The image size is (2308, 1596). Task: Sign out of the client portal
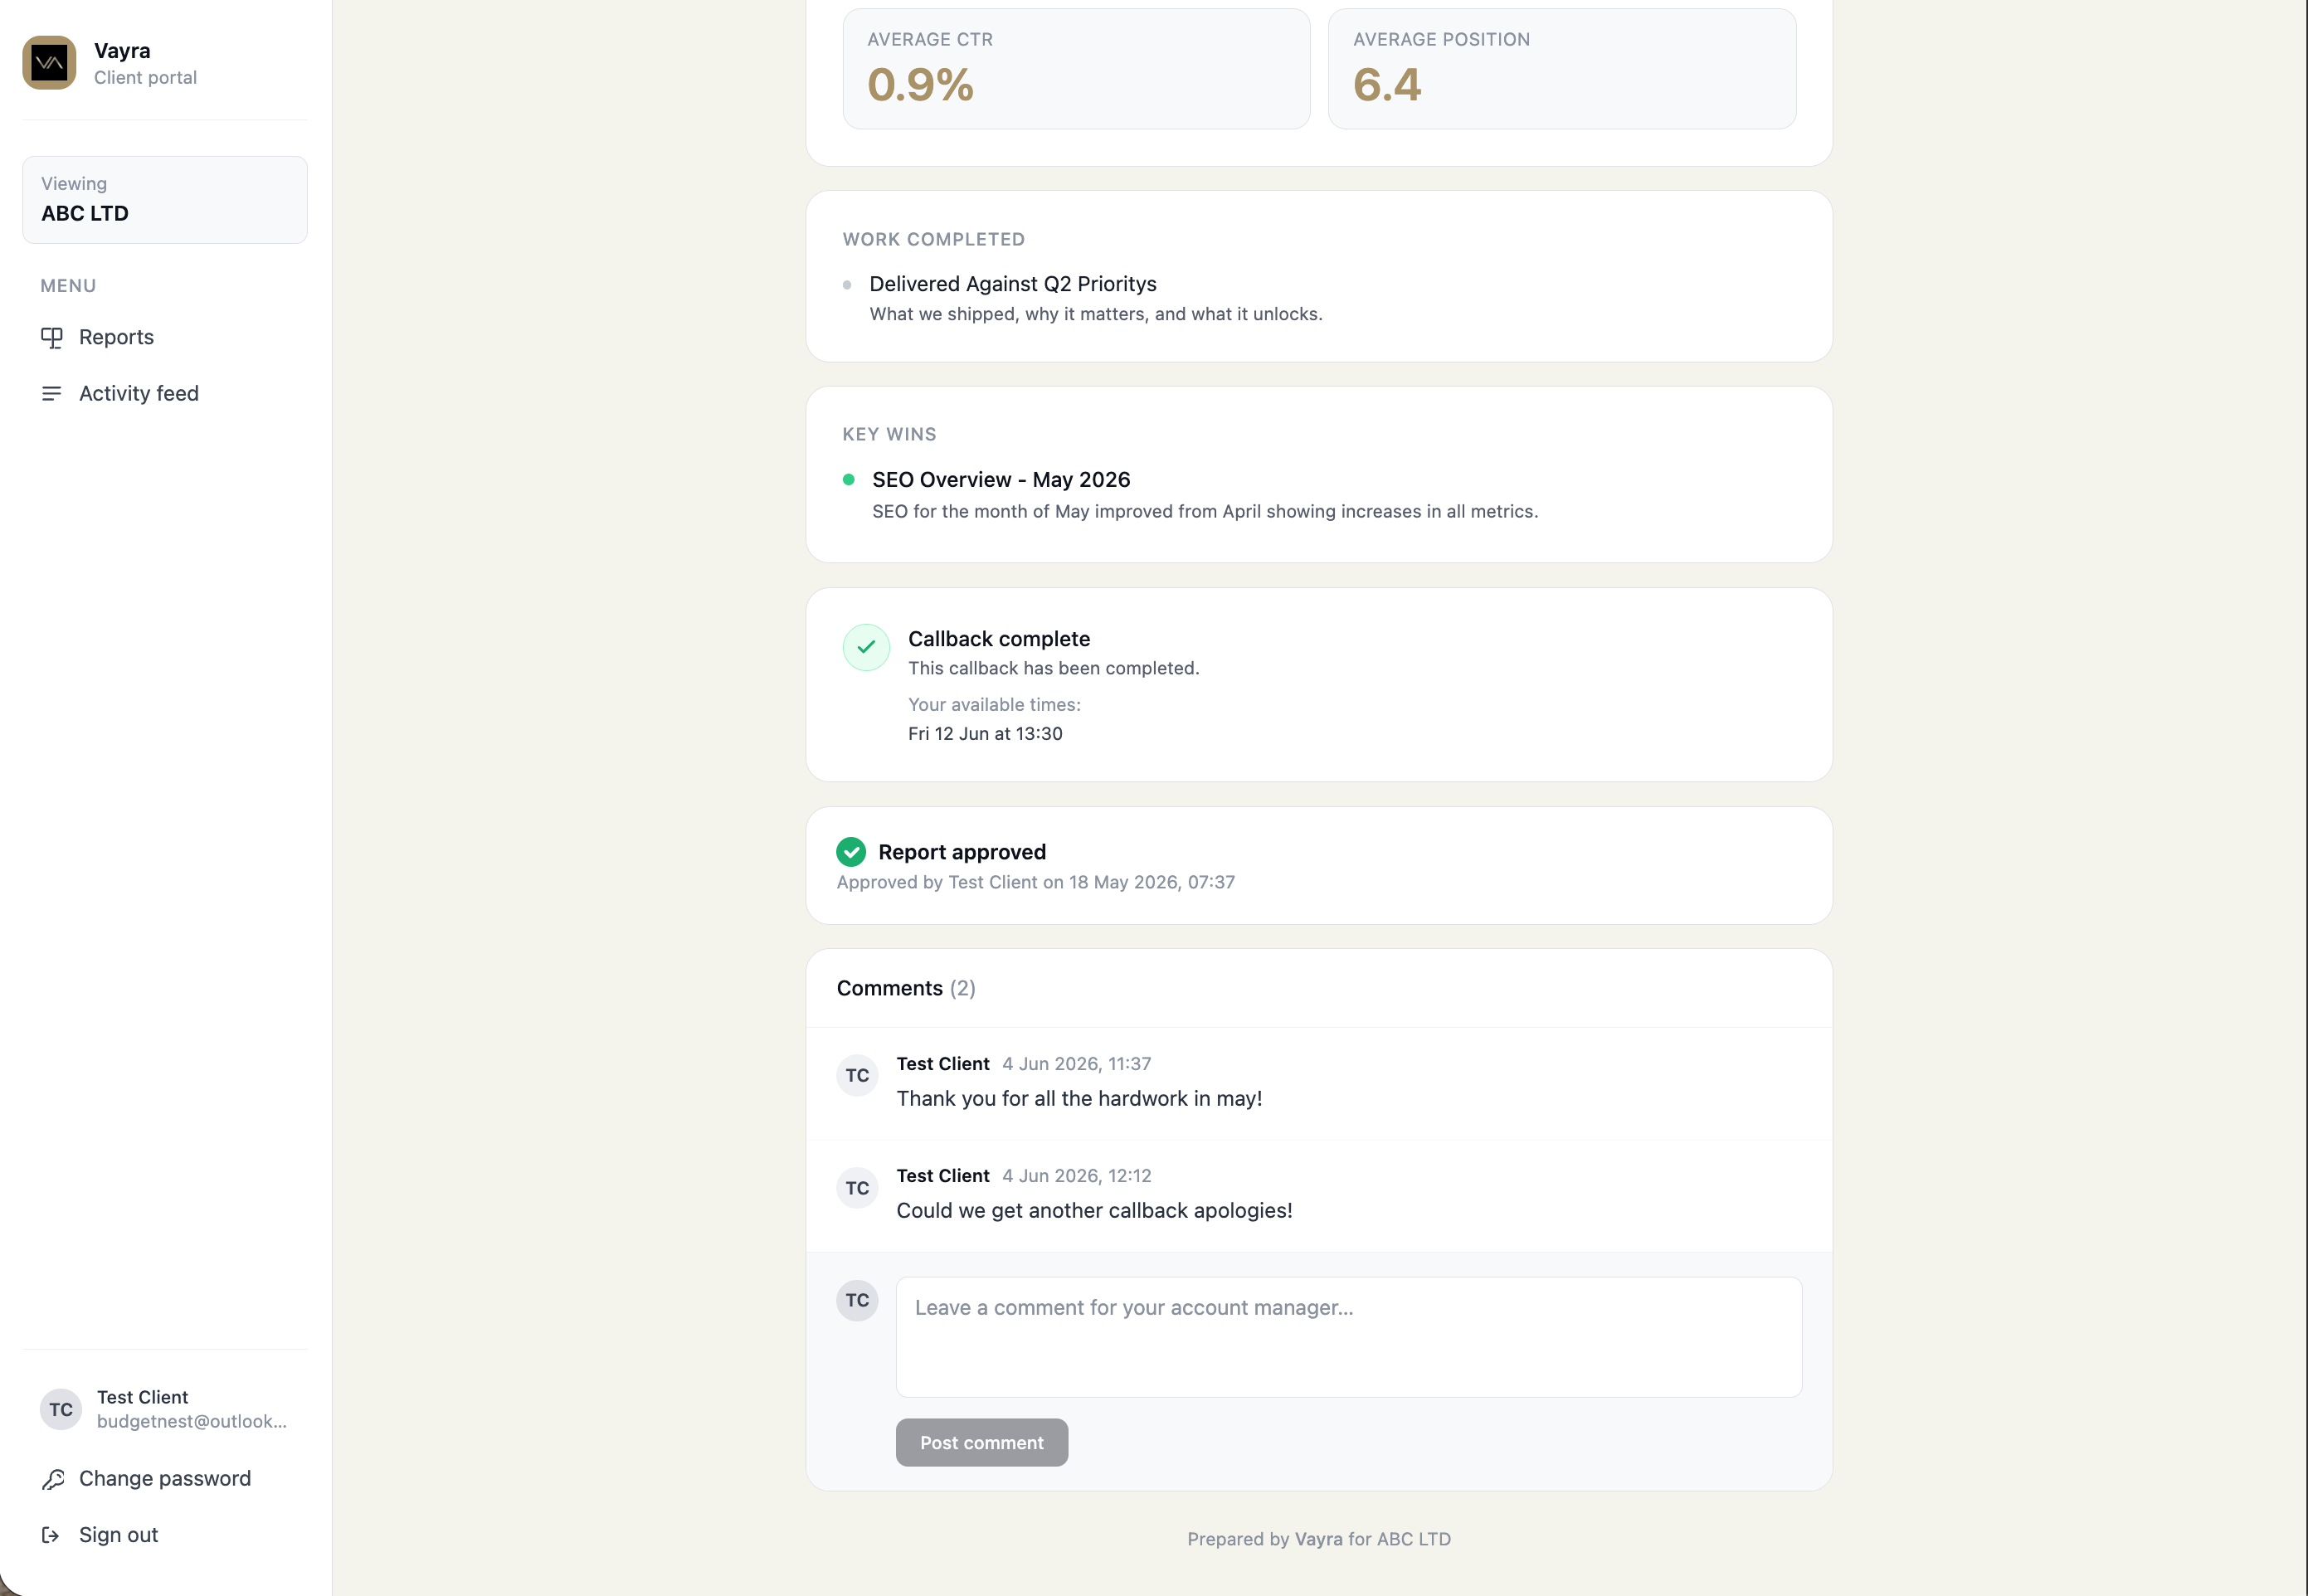[165, 1535]
